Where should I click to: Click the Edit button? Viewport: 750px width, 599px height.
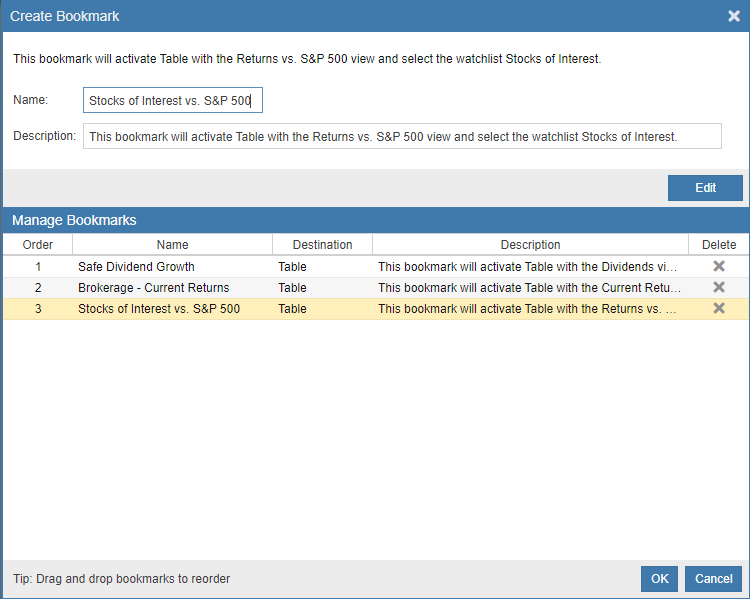[x=705, y=188]
